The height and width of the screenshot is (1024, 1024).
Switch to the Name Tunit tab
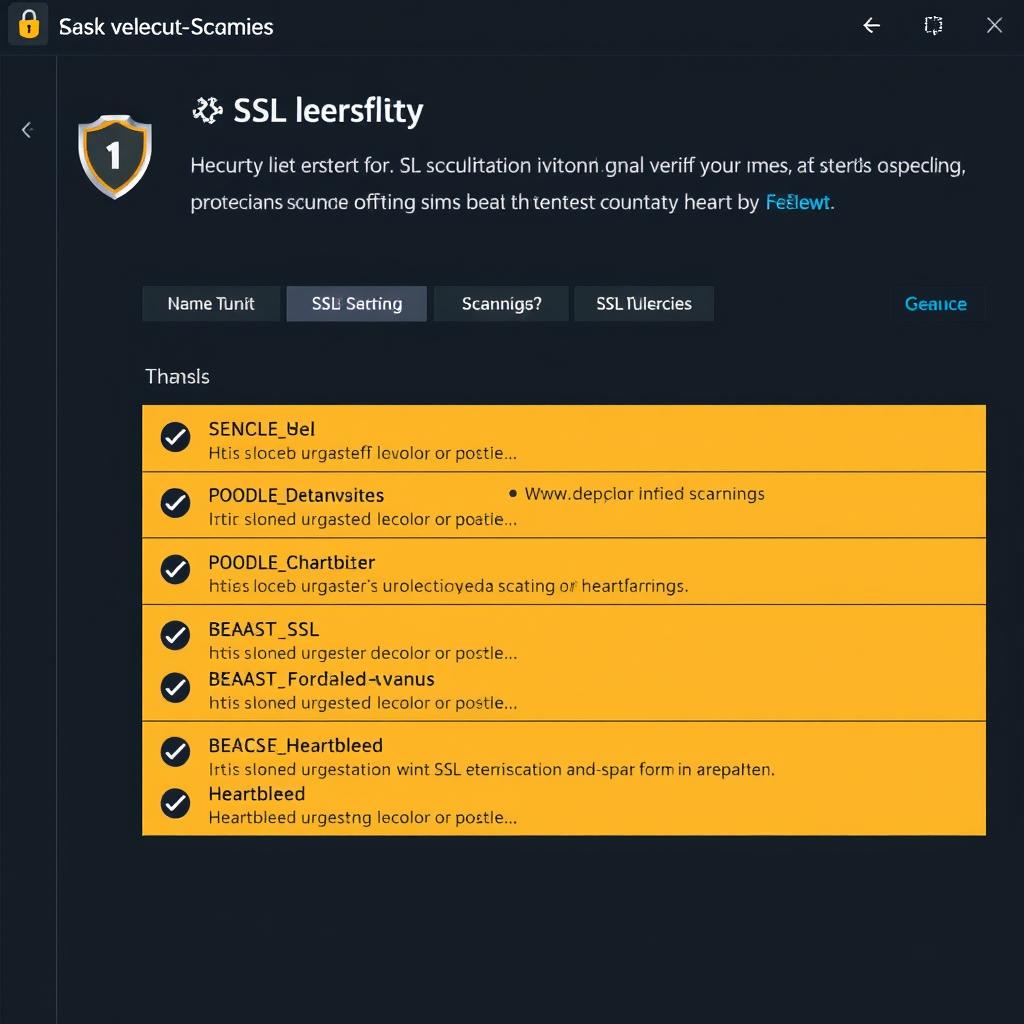[211, 304]
